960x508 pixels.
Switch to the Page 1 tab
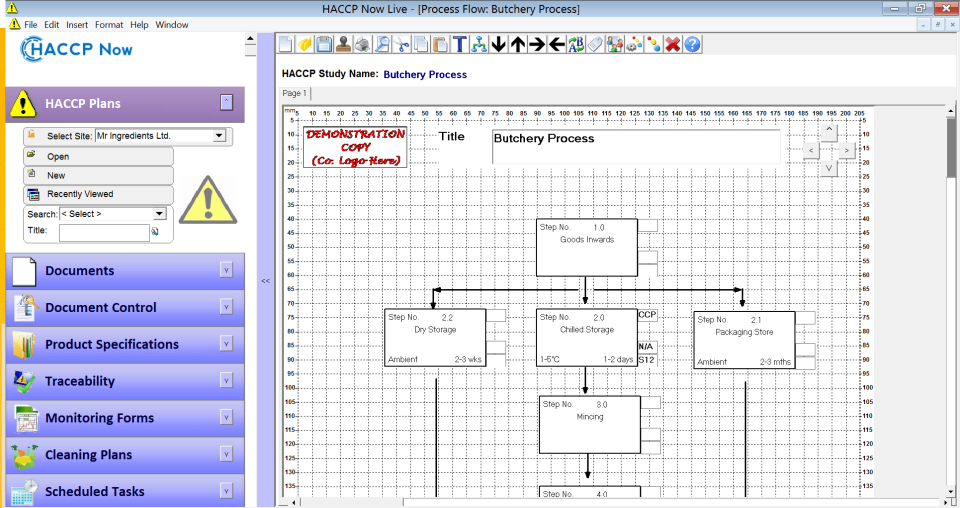[x=294, y=93]
